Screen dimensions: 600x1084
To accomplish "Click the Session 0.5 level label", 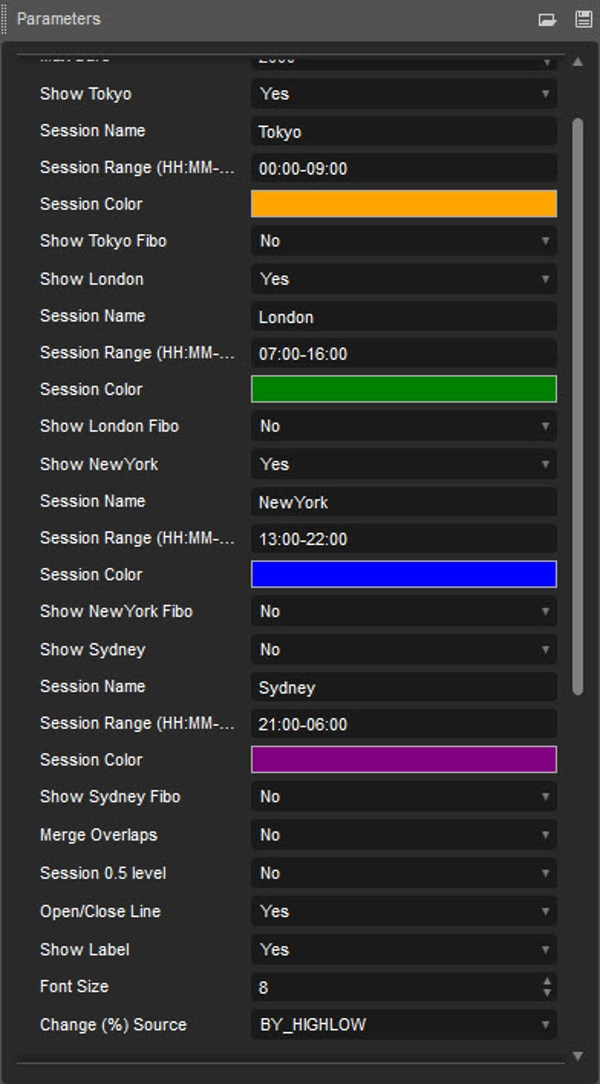I will click(103, 872).
